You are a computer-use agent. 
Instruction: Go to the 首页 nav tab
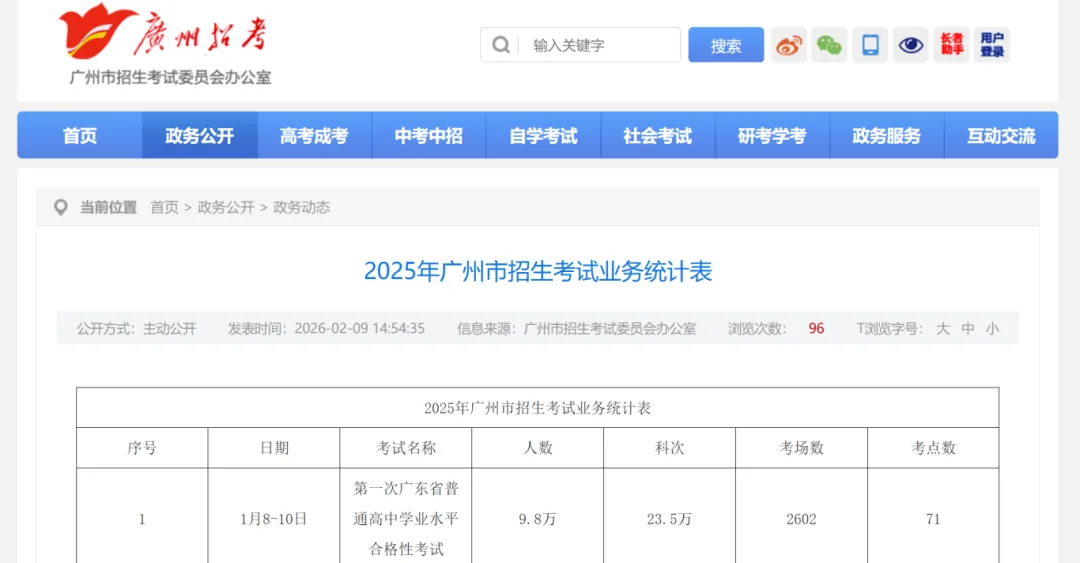click(x=80, y=136)
